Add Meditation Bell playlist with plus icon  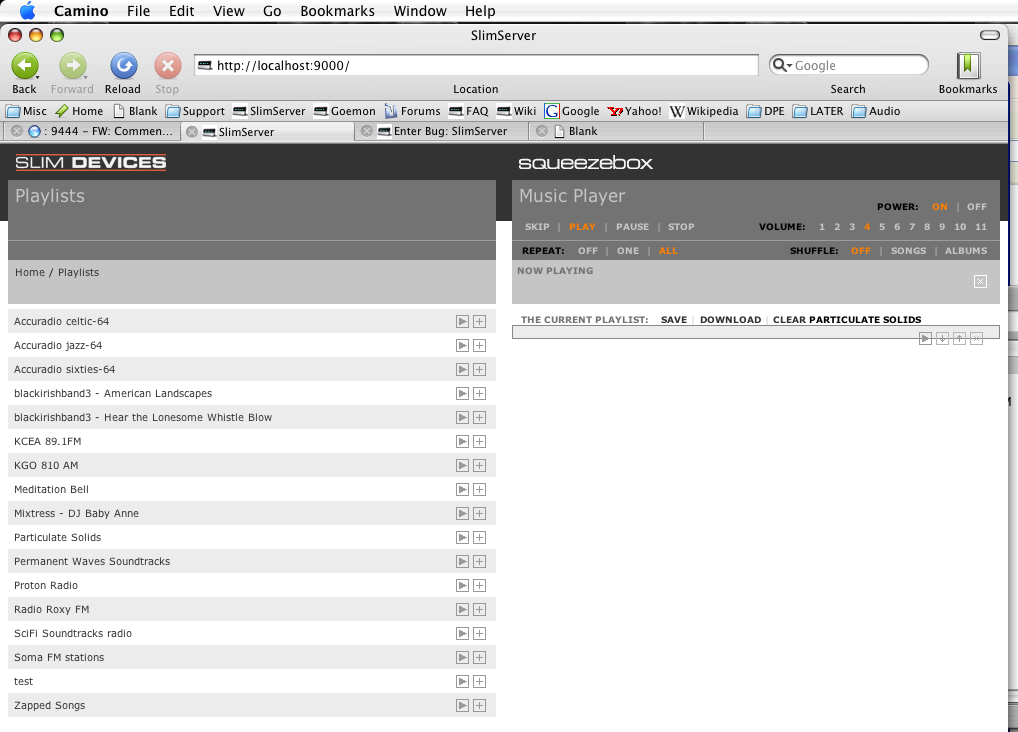(479, 490)
